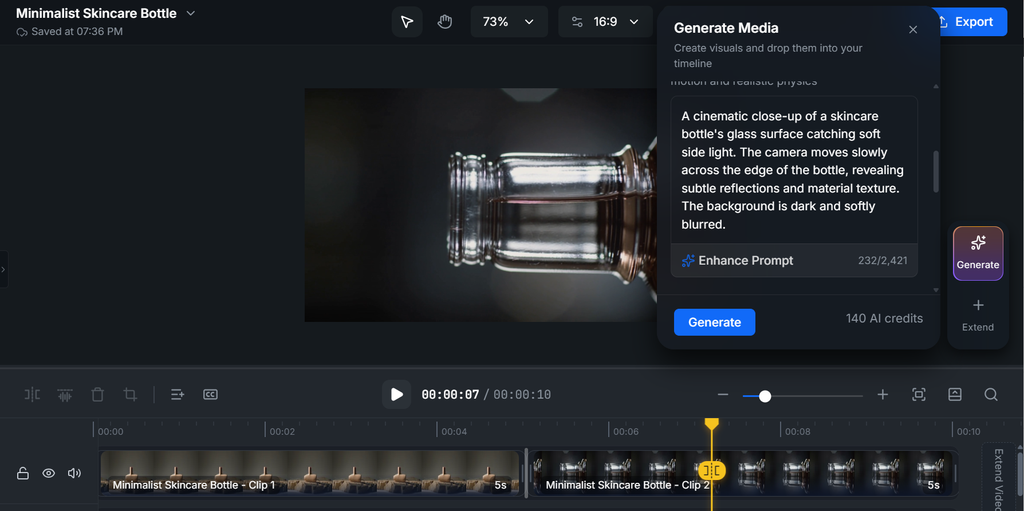Toggle the track lock icon
Viewport: 1024px width, 511px height.
pos(22,473)
